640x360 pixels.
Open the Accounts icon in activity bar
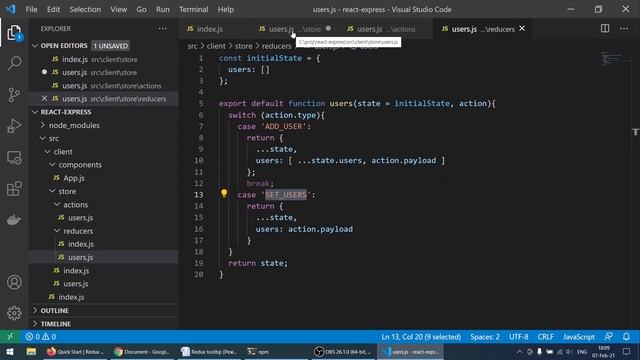pos(14,282)
